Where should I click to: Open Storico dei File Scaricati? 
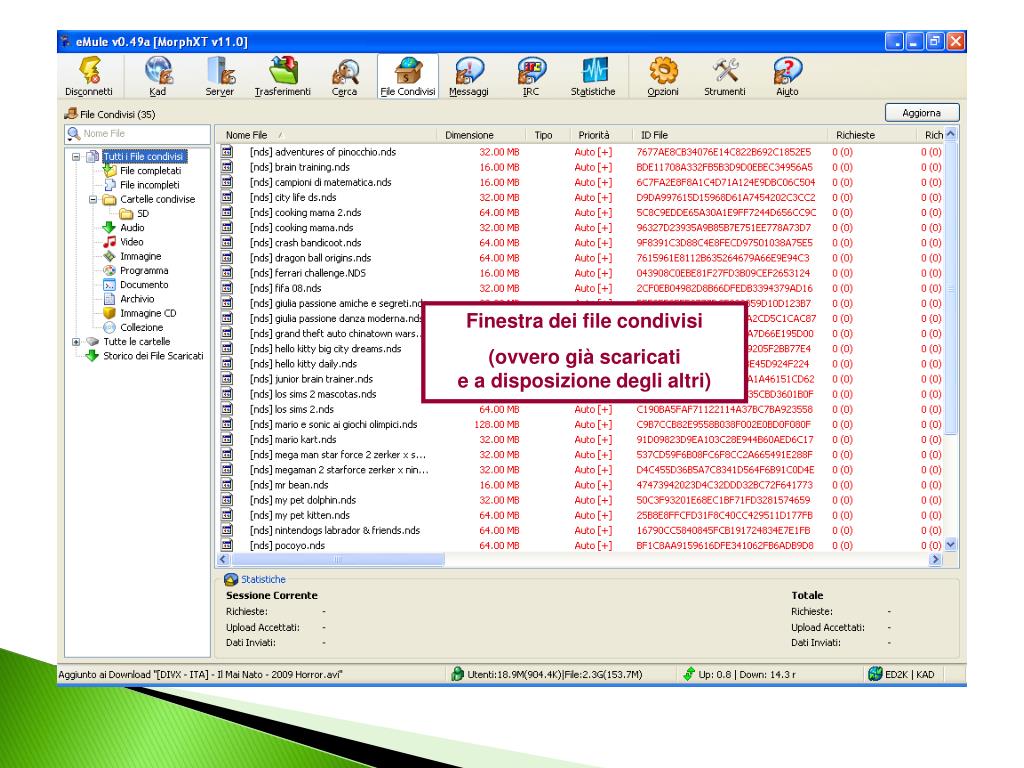coord(153,356)
